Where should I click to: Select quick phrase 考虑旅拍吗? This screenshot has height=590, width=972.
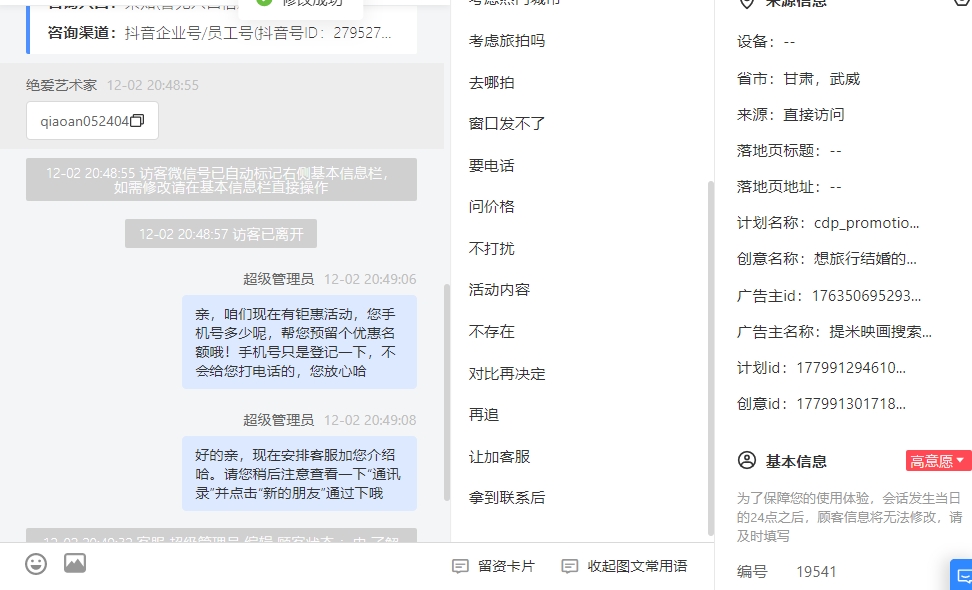507,41
